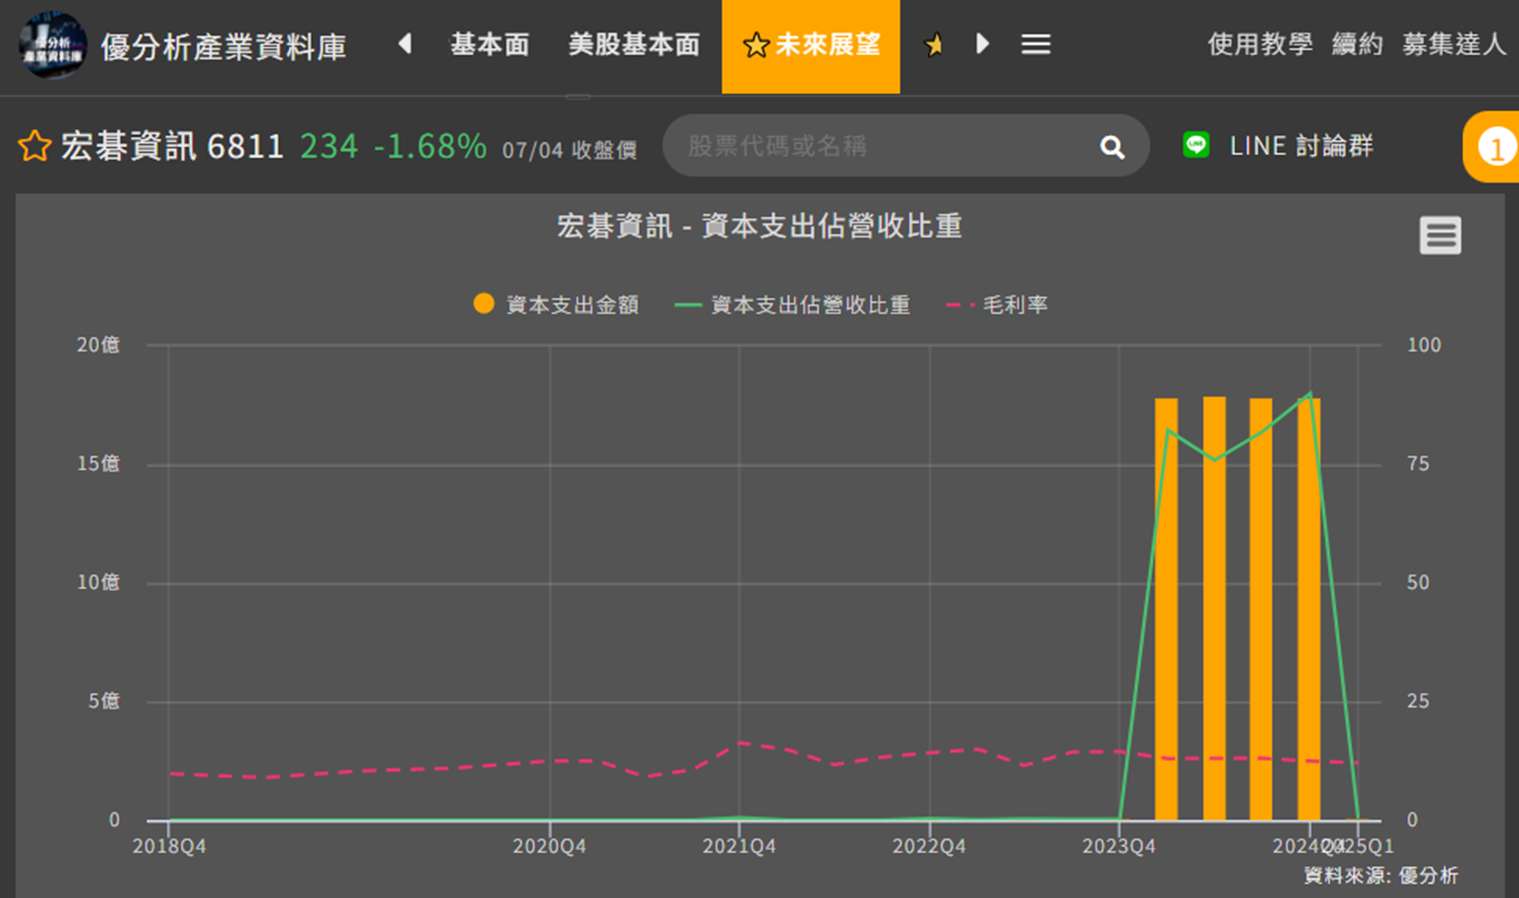
Task: Toggle the 資本支出佔營收比重 legend series
Action: 793,305
